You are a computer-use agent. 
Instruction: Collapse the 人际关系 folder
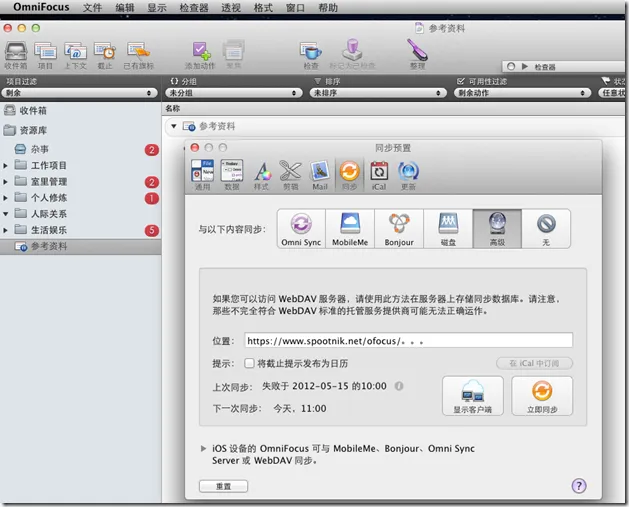pos(5,214)
